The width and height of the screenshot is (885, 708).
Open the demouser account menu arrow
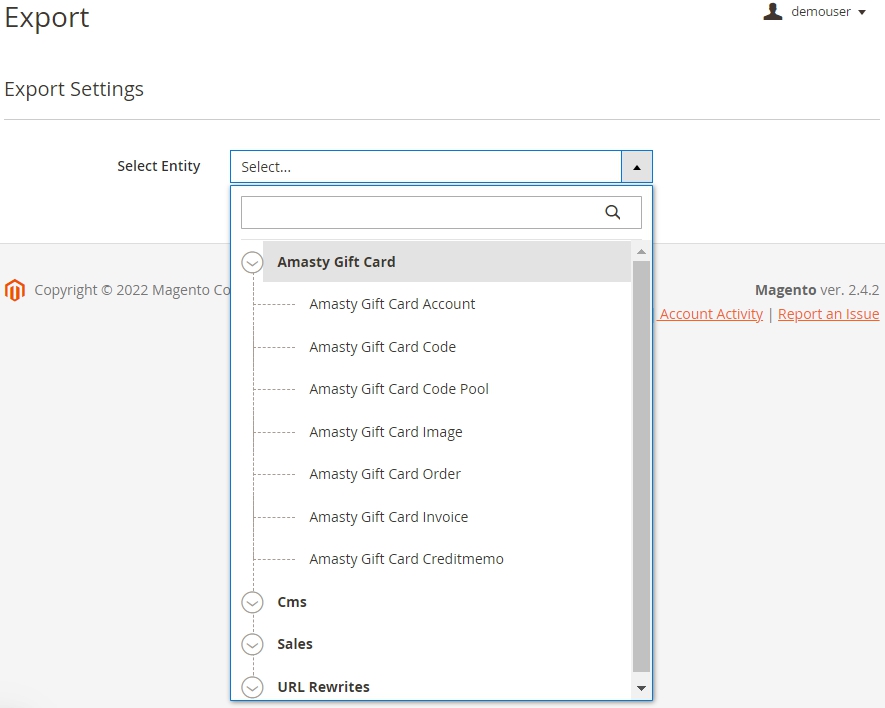click(x=862, y=12)
